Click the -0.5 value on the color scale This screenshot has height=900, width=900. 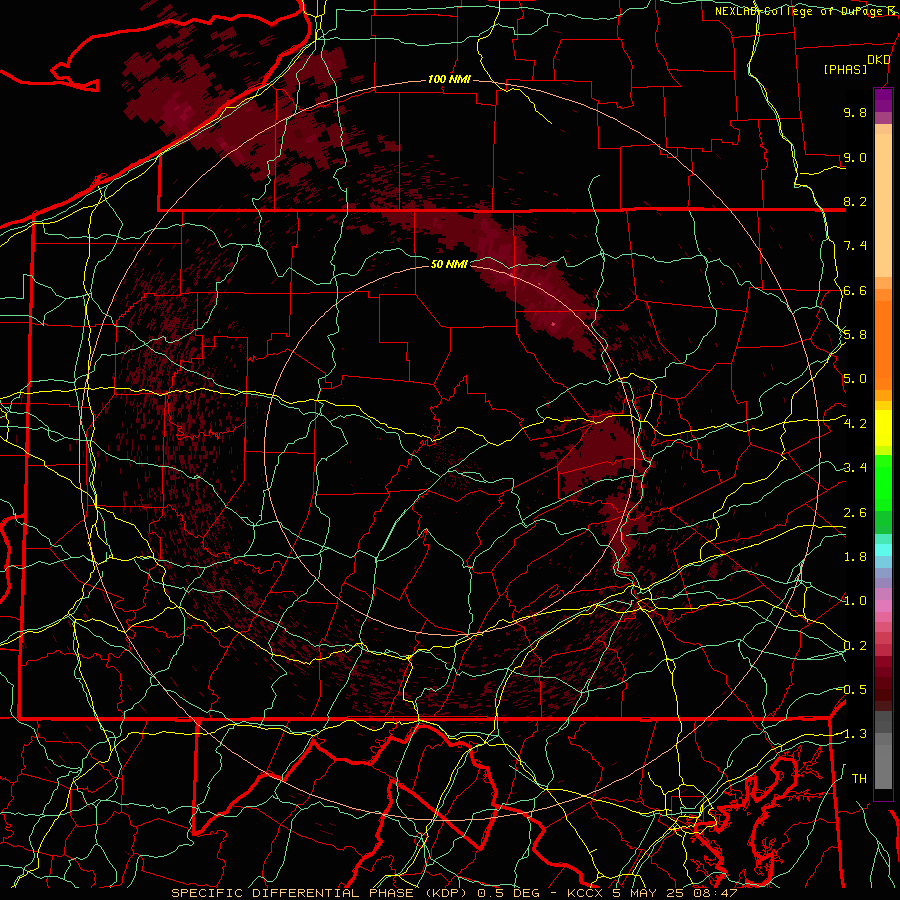[x=854, y=690]
